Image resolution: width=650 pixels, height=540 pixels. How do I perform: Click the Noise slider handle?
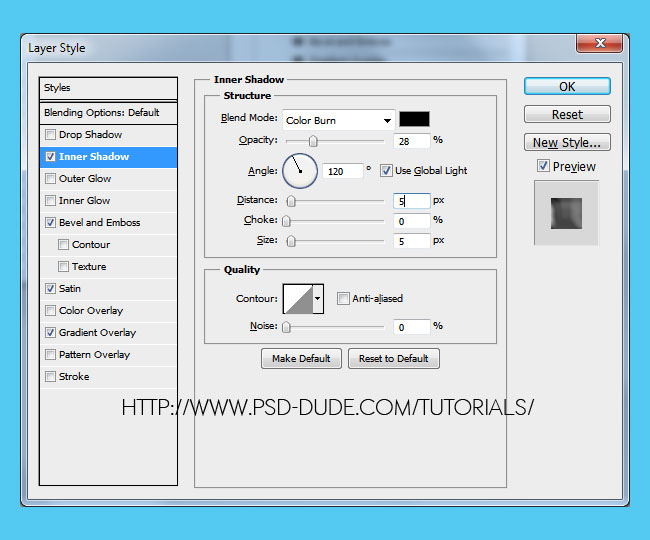(x=286, y=327)
